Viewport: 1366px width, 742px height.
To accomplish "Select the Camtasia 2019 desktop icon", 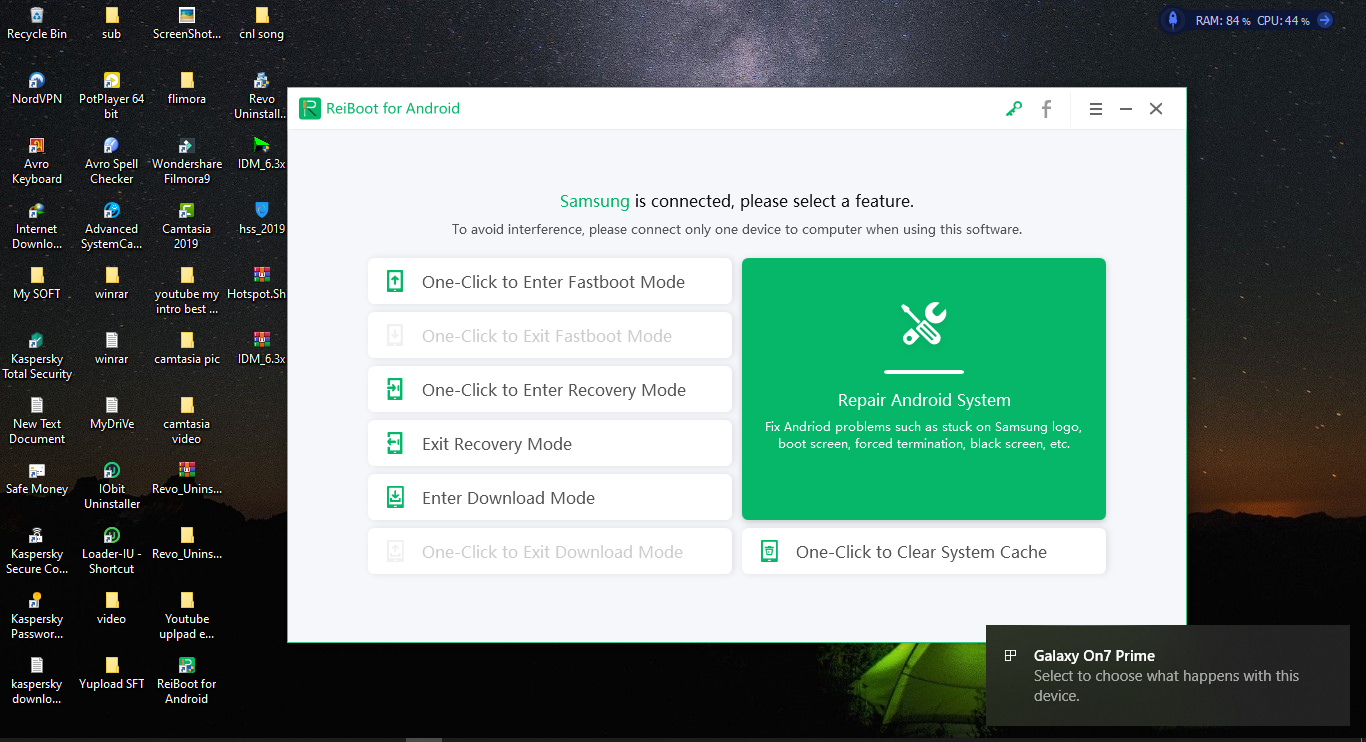I will 187,226.
